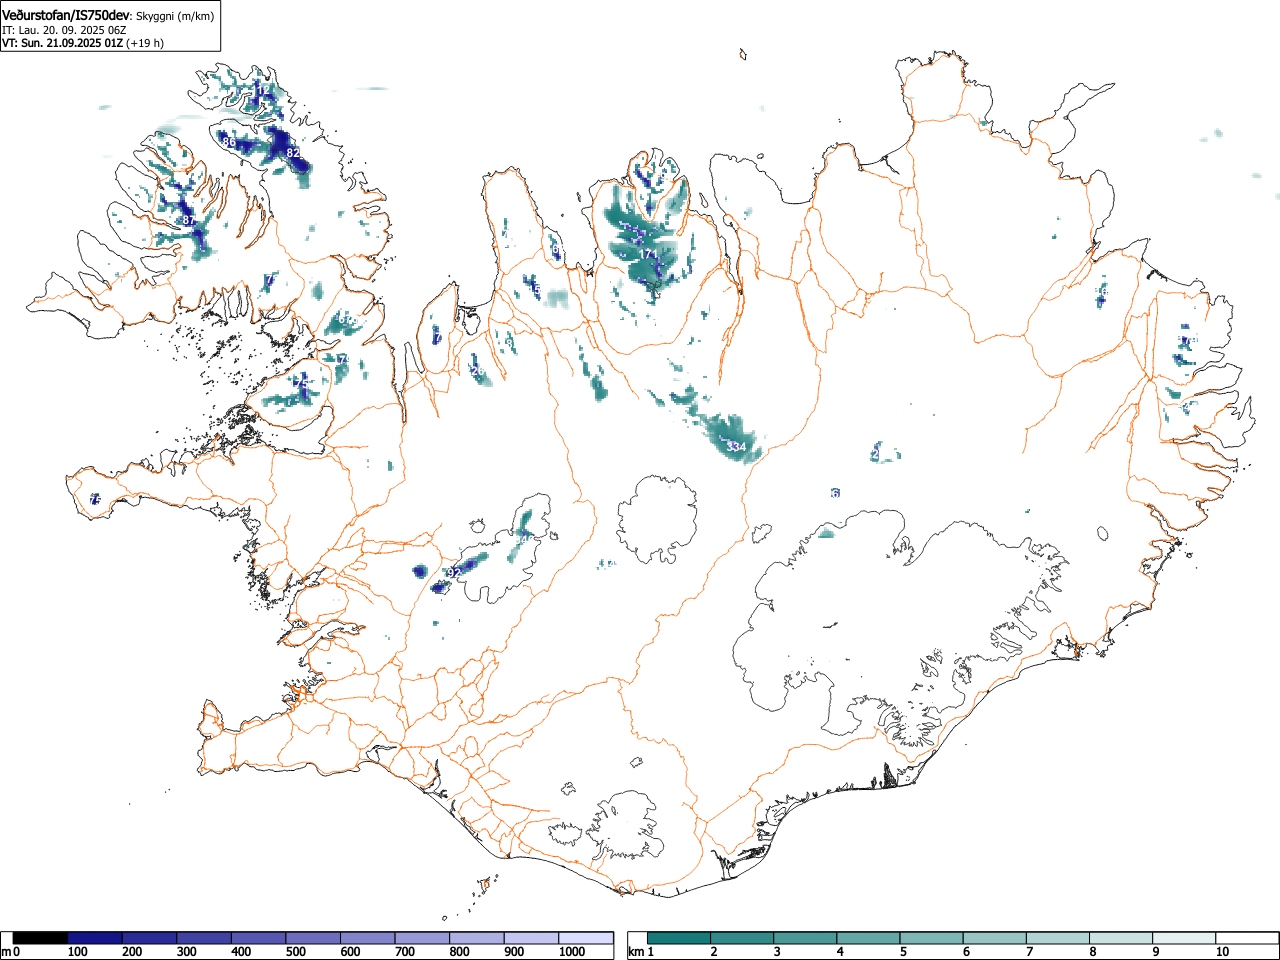Click the 5–6 km legend swatch

[x=931, y=938]
